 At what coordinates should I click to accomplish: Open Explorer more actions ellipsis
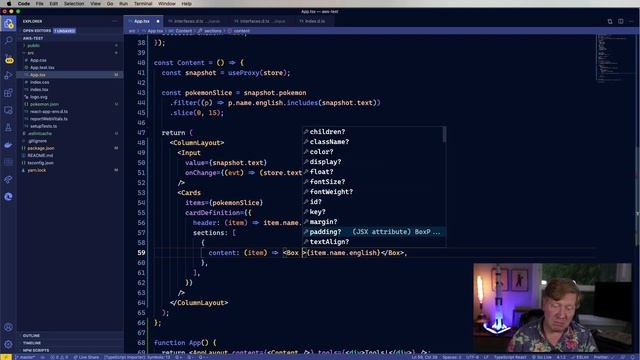click(x=115, y=21)
